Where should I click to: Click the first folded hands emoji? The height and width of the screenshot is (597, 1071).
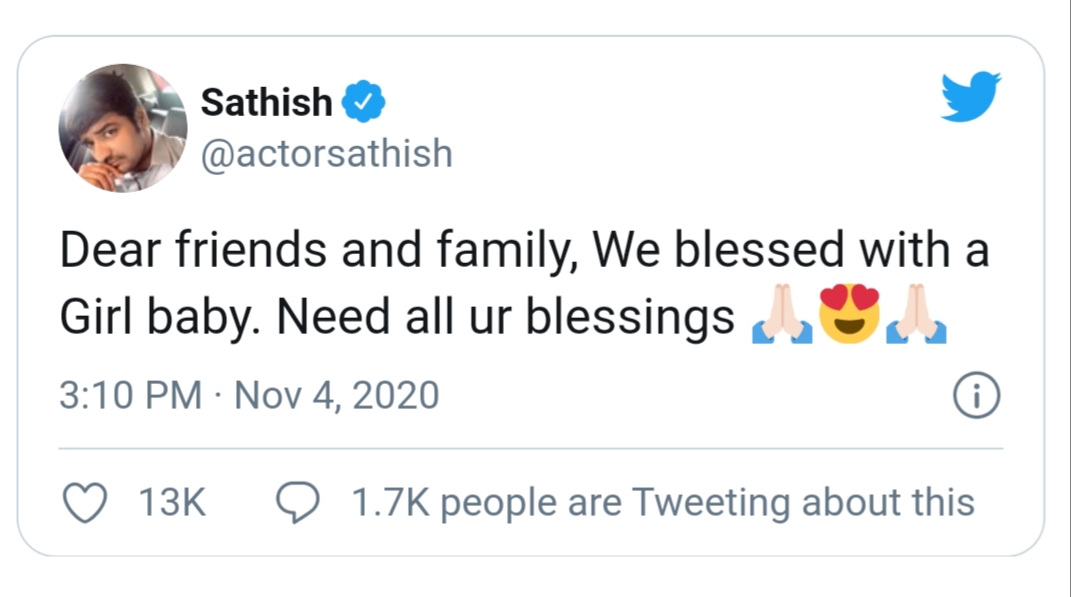click(782, 314)
